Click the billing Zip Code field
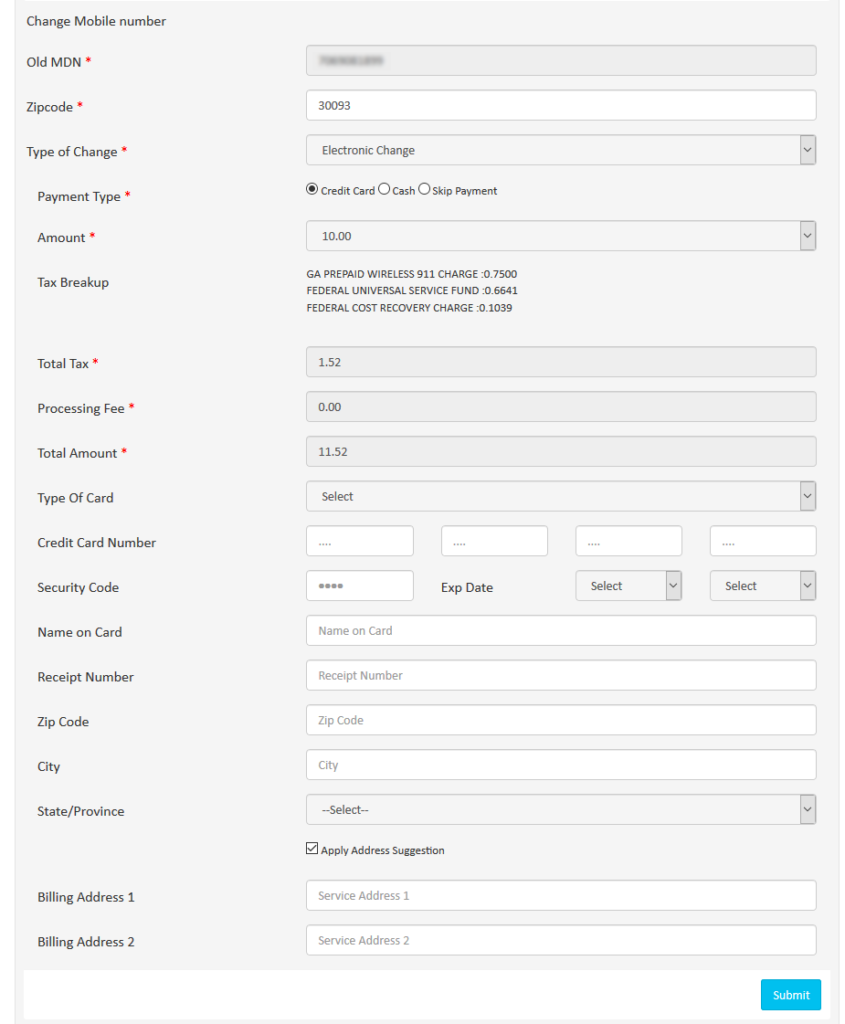Viewport: 845px width, 1024px height. [560, 719]
